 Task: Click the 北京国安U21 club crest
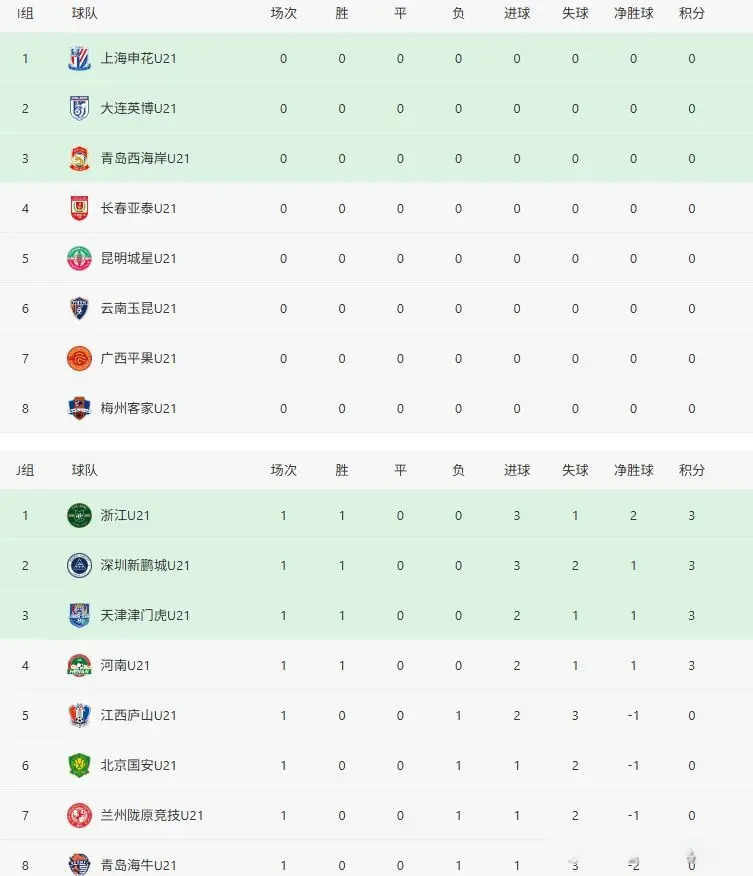(x=79, y=766)
